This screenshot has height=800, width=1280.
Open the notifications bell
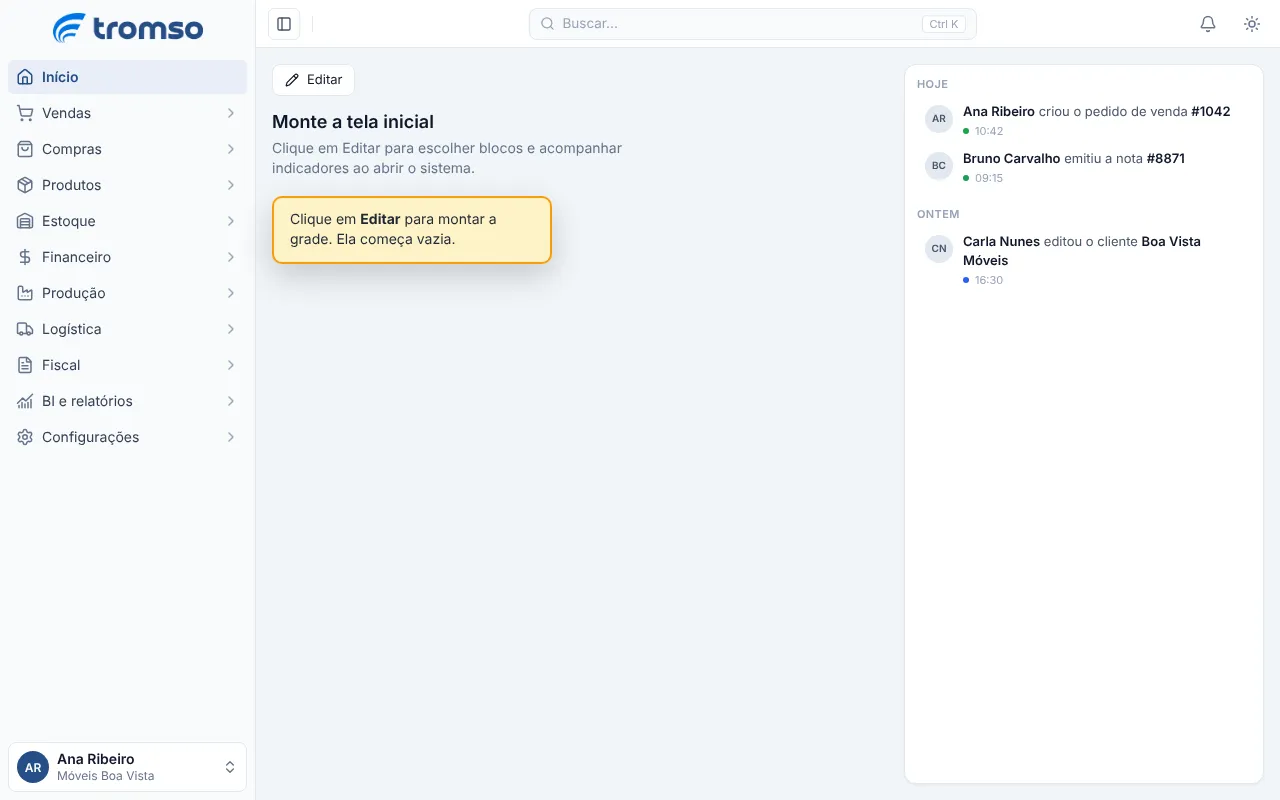[x=1208, y=24]
